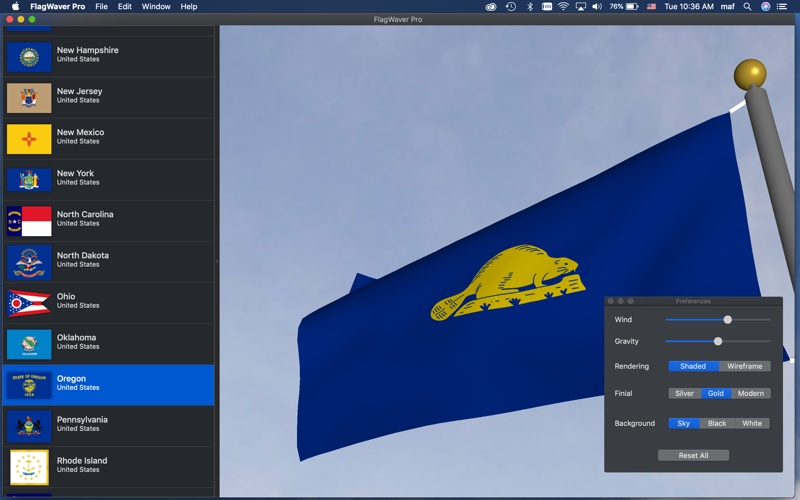Open the Help menu
The image size is (800, 500).
[189, 7]
